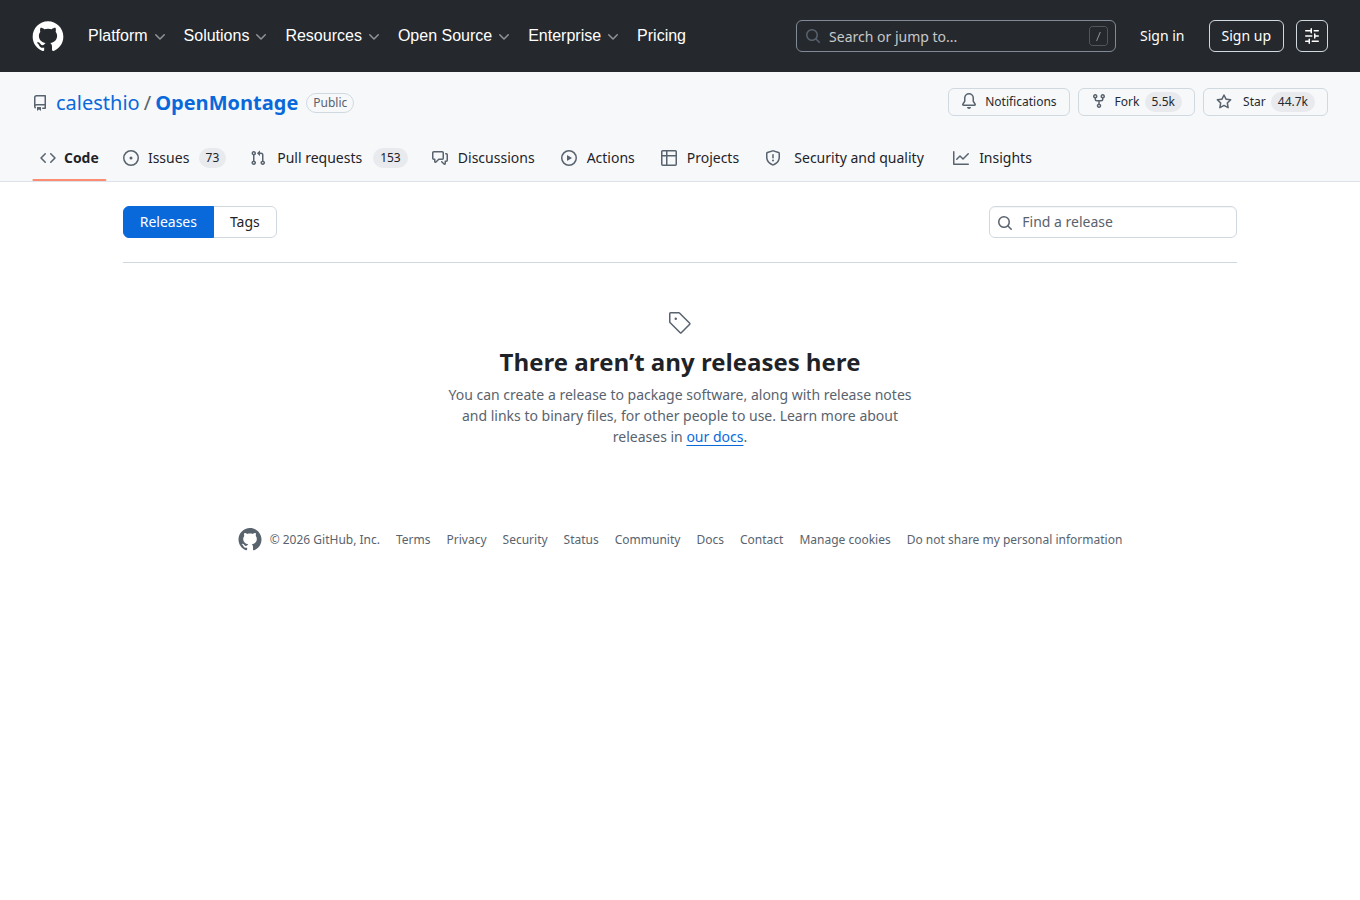Switch to the Code tab
Viewport: 1360px width, 900px height.
(x=69, y=158)
